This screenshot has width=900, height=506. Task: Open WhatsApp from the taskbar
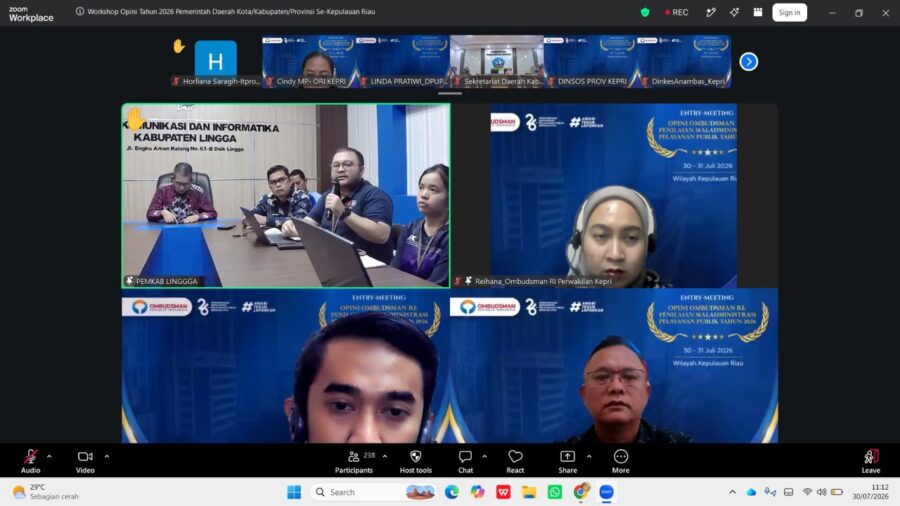tap(555, 492)
